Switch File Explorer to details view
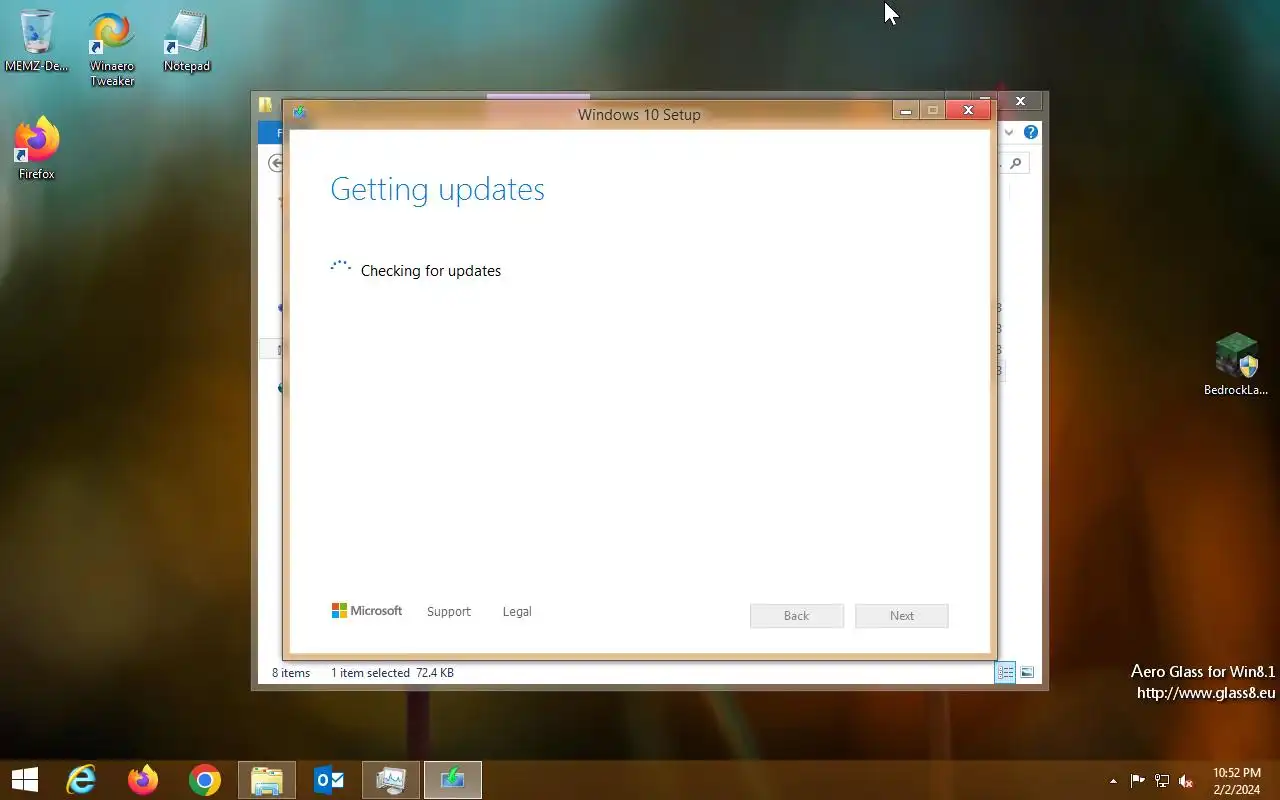This screenshot has height=800, width=1280. [x=1005, y=673]
